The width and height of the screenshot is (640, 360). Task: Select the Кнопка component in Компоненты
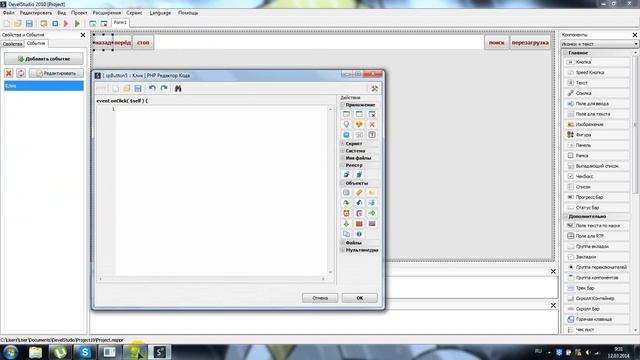pos(597,62)
